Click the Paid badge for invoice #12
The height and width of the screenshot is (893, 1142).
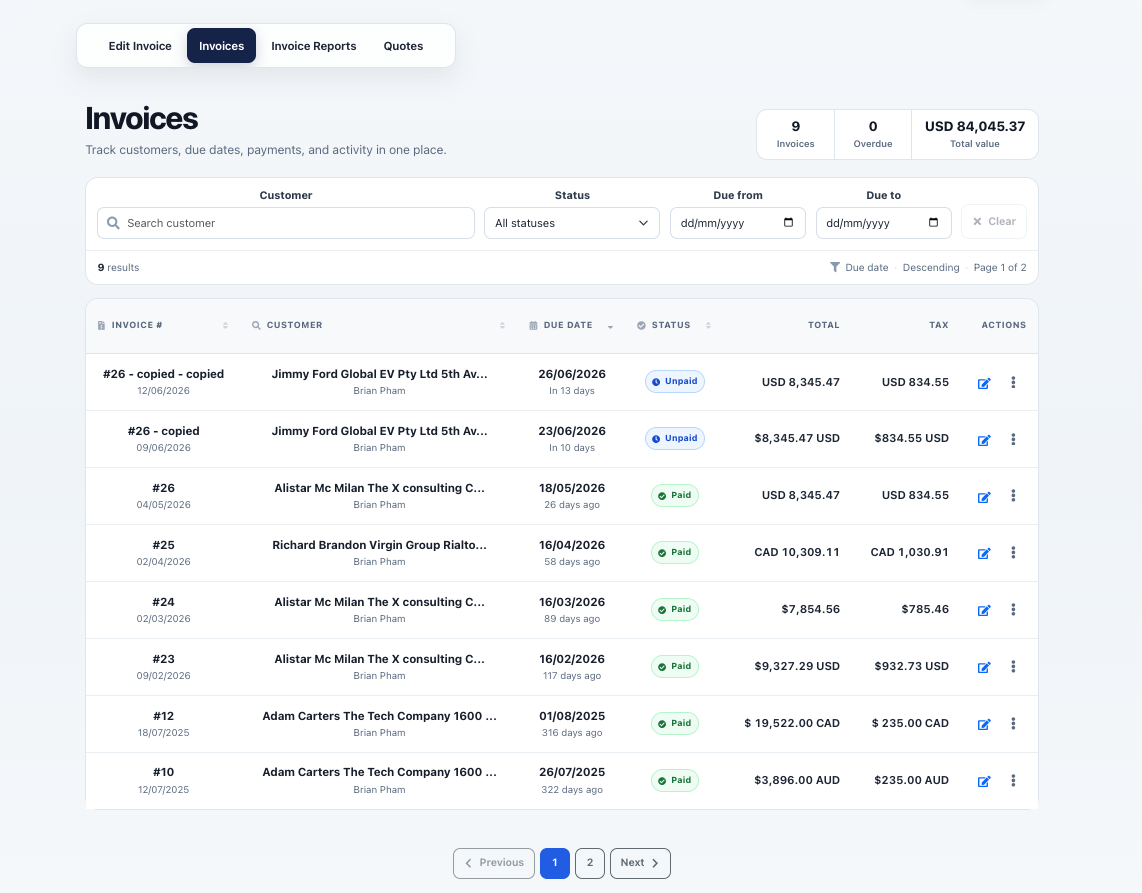[x=674, y=723]
